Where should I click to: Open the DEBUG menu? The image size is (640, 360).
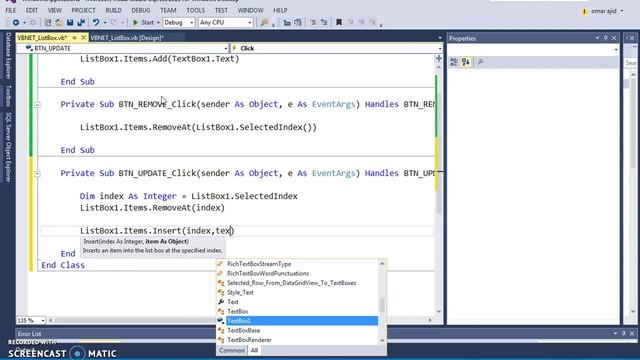(141, 10)
